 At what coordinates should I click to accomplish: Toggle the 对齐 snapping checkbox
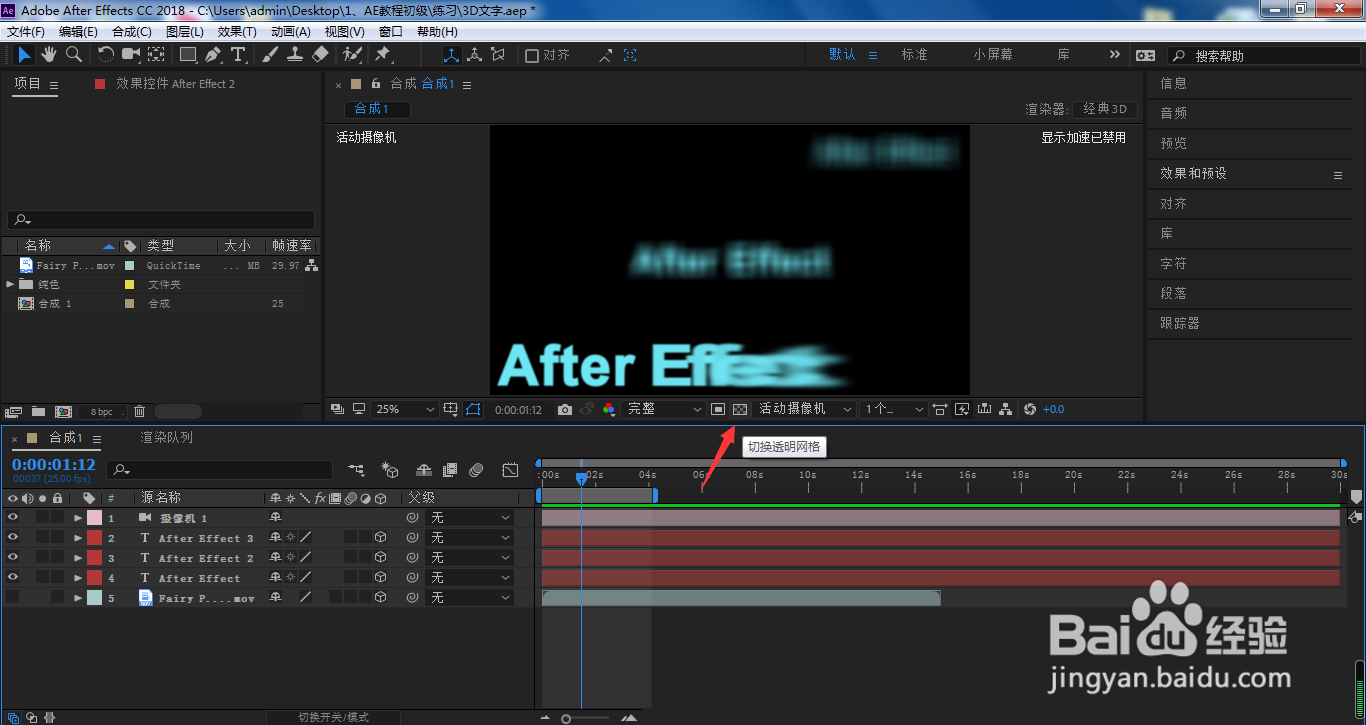532,55
